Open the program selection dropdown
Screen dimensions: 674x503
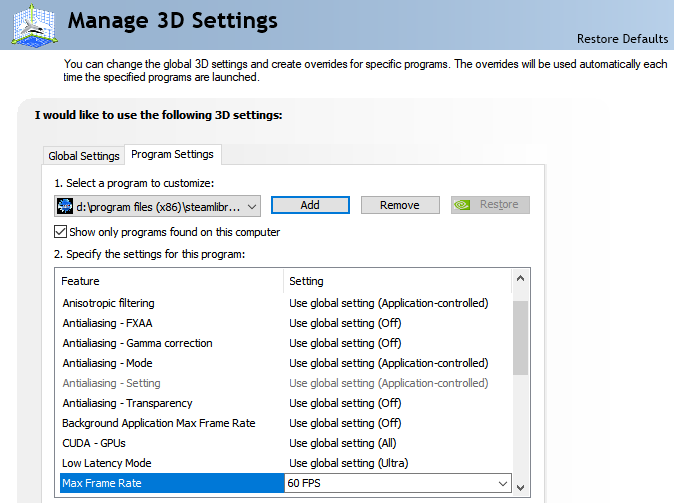[251, 205]
